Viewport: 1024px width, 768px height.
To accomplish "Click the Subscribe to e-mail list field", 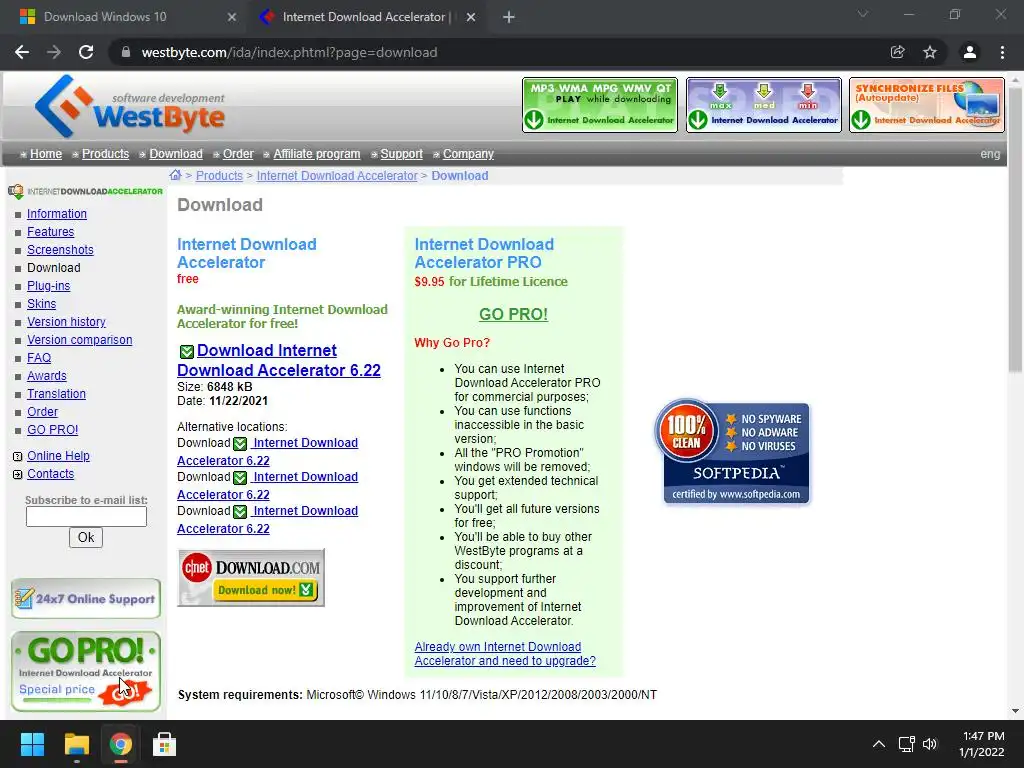I will pos(86,517).
